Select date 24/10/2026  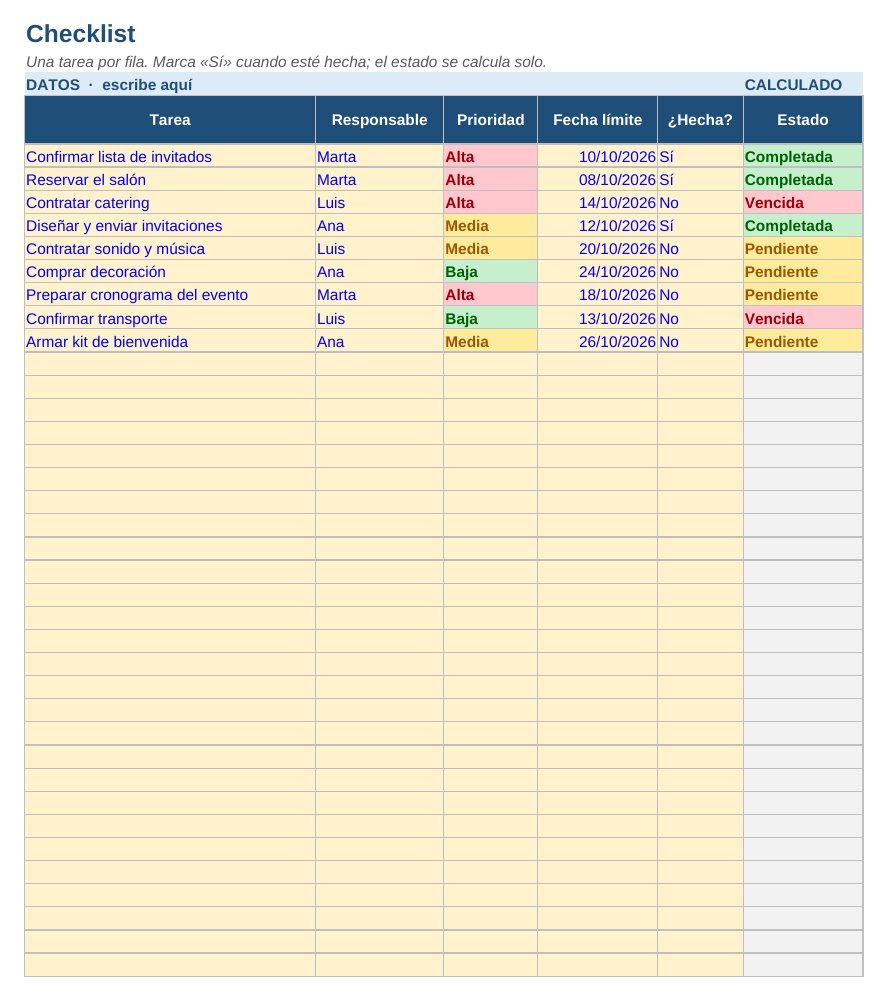click(x=598, y=271)
